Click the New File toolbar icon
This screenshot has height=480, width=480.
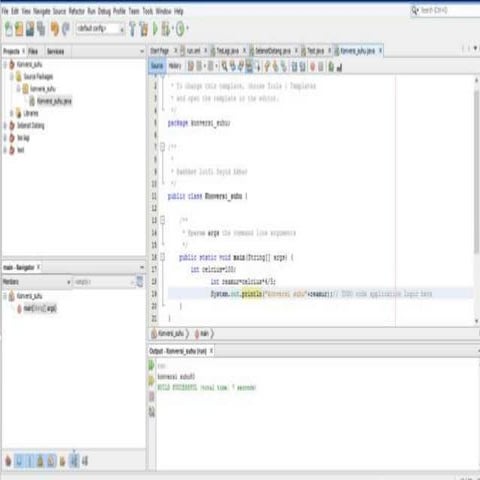point(9,29)
